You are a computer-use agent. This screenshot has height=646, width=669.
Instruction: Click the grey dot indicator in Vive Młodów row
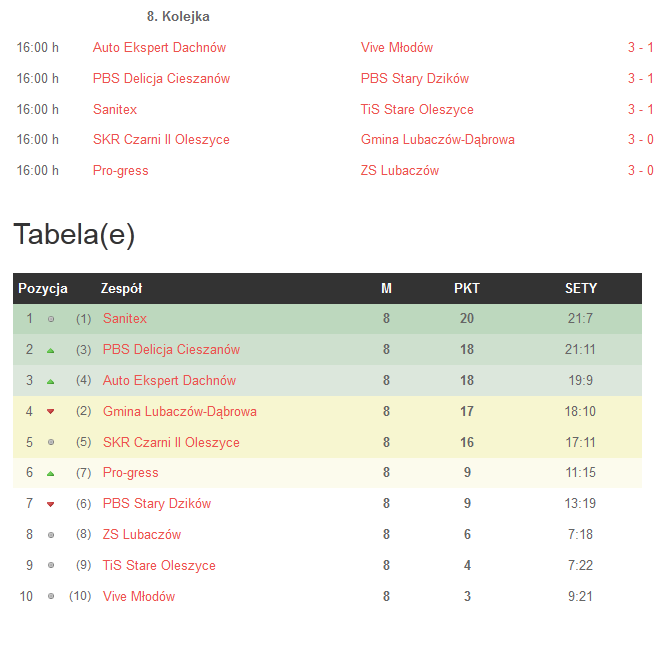coord(51,597)
